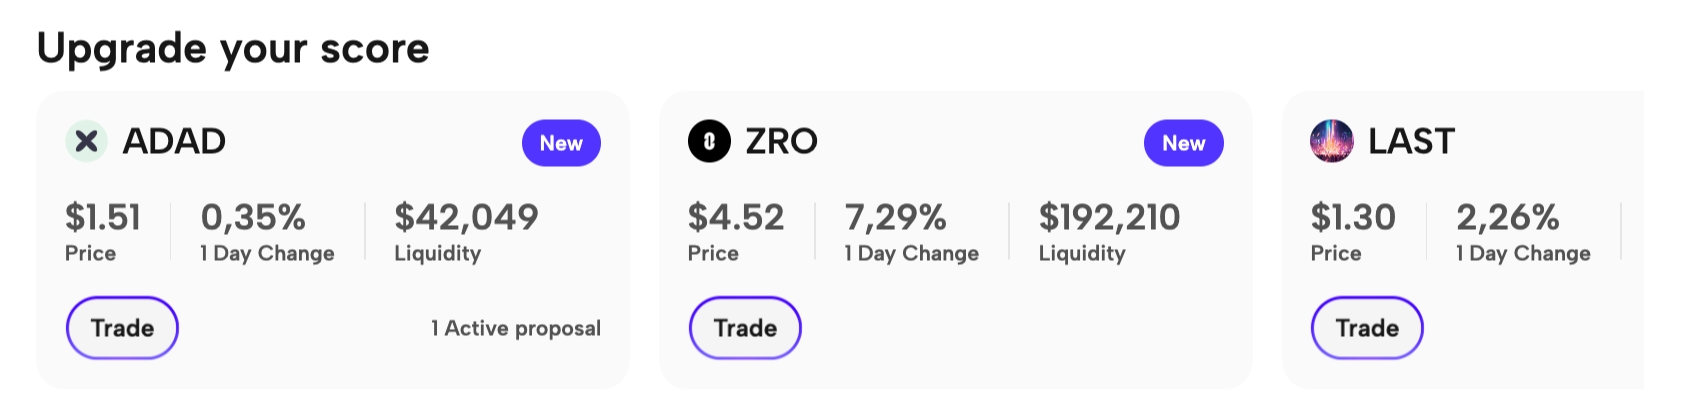The height and width of the screenshot is (419, 1682).
Task: Click the New badge on ZRO
Action: click(x=1183, y=143)
